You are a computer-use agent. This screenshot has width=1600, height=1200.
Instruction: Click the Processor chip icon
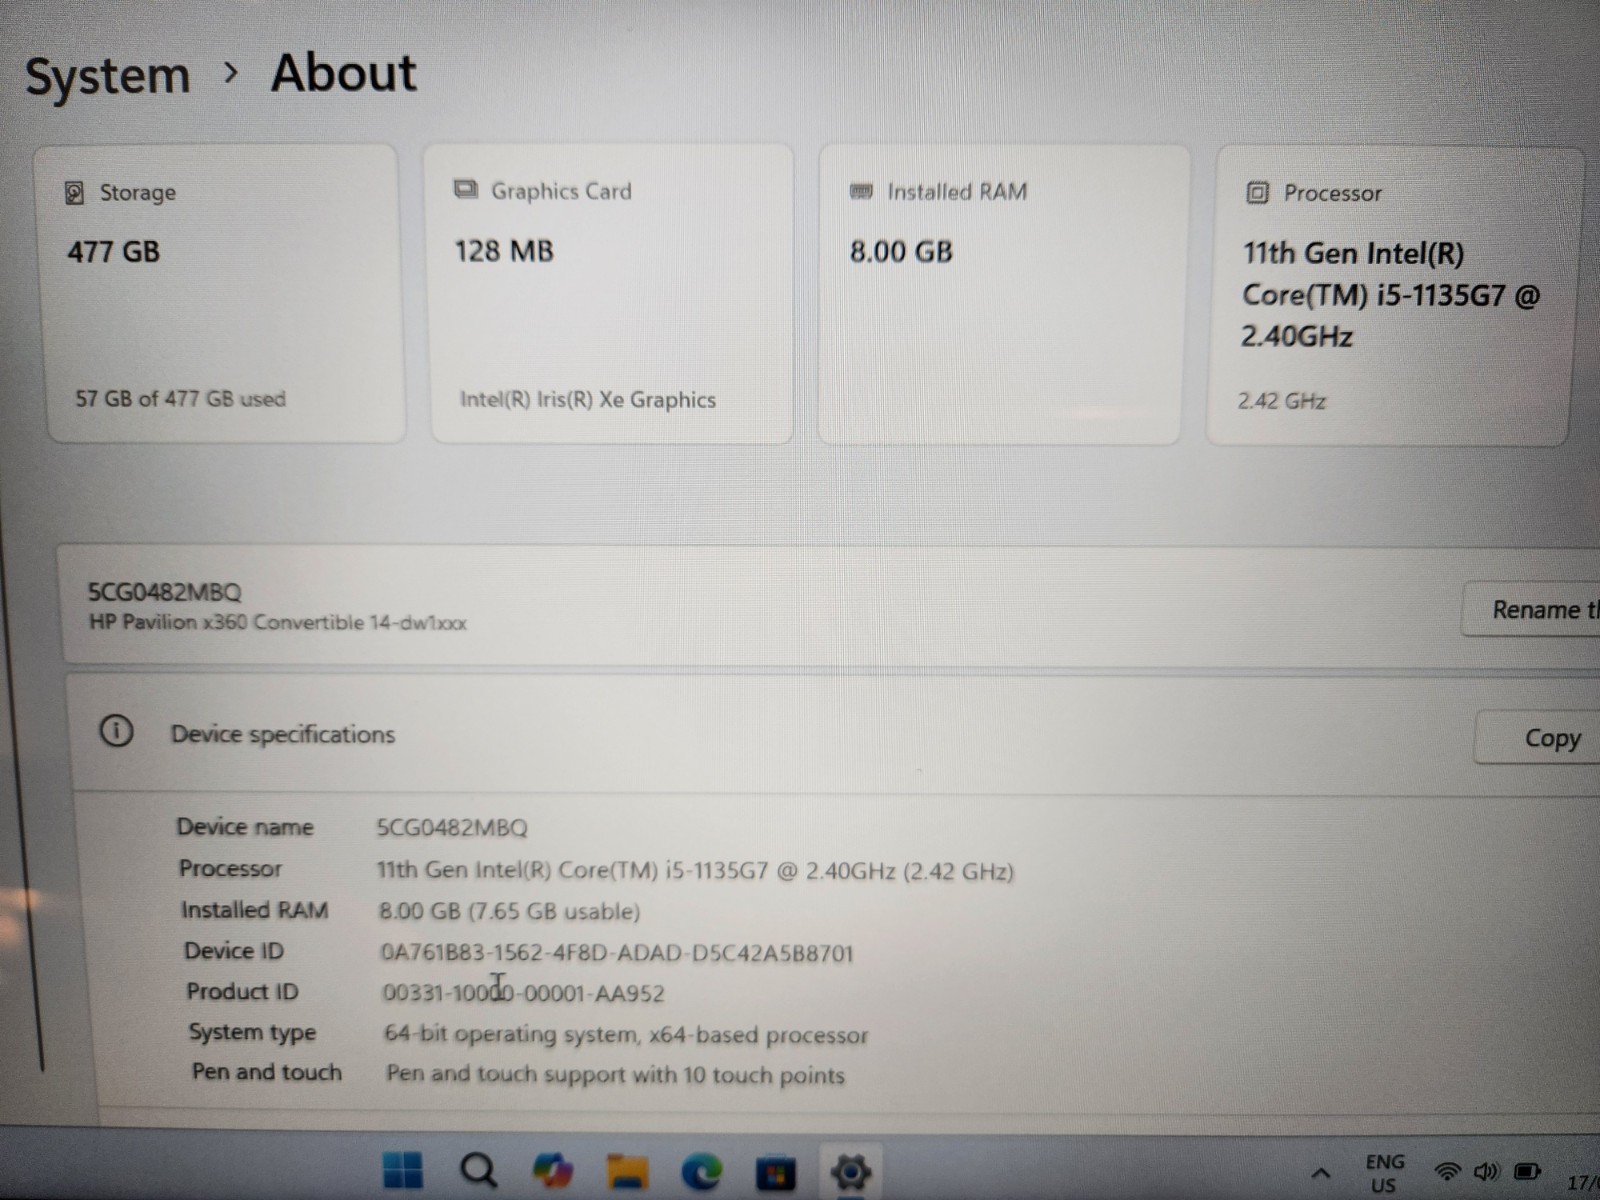(1257, 192)
